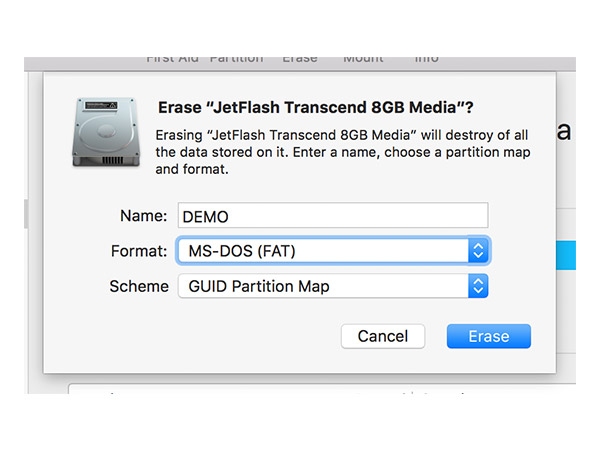The width and height of the screenshot is (600, 450).
Task: Open Info from the toolbar
Action: 427,59
